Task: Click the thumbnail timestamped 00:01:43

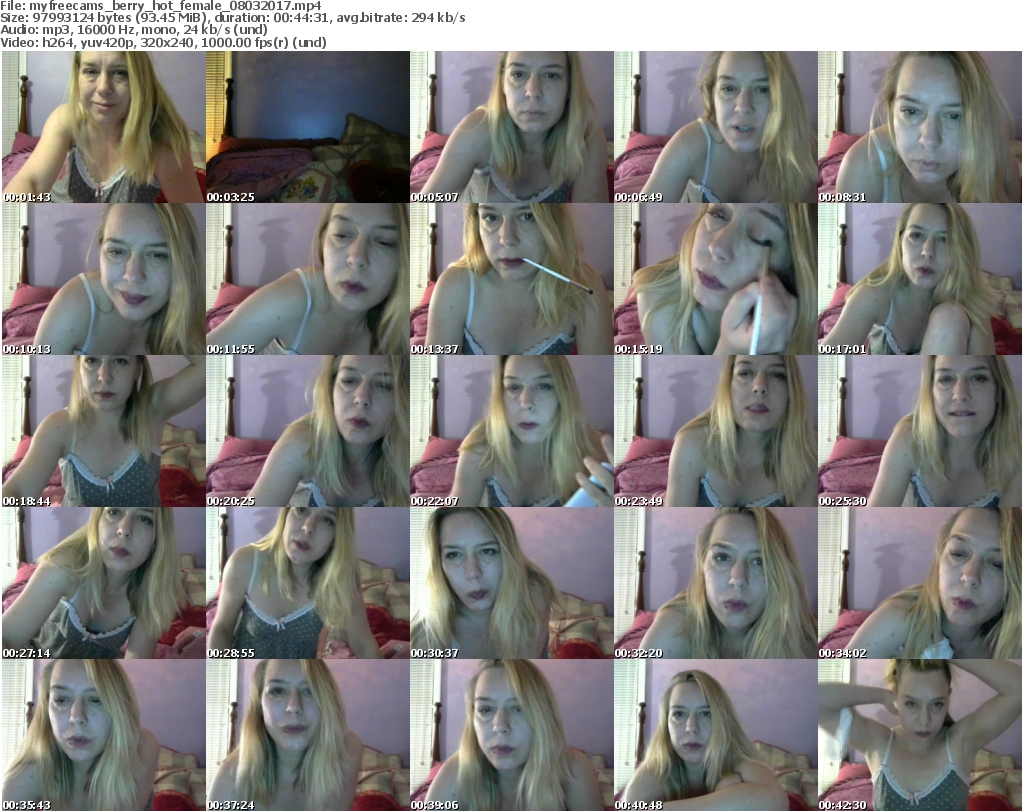Action: (104, 127)
